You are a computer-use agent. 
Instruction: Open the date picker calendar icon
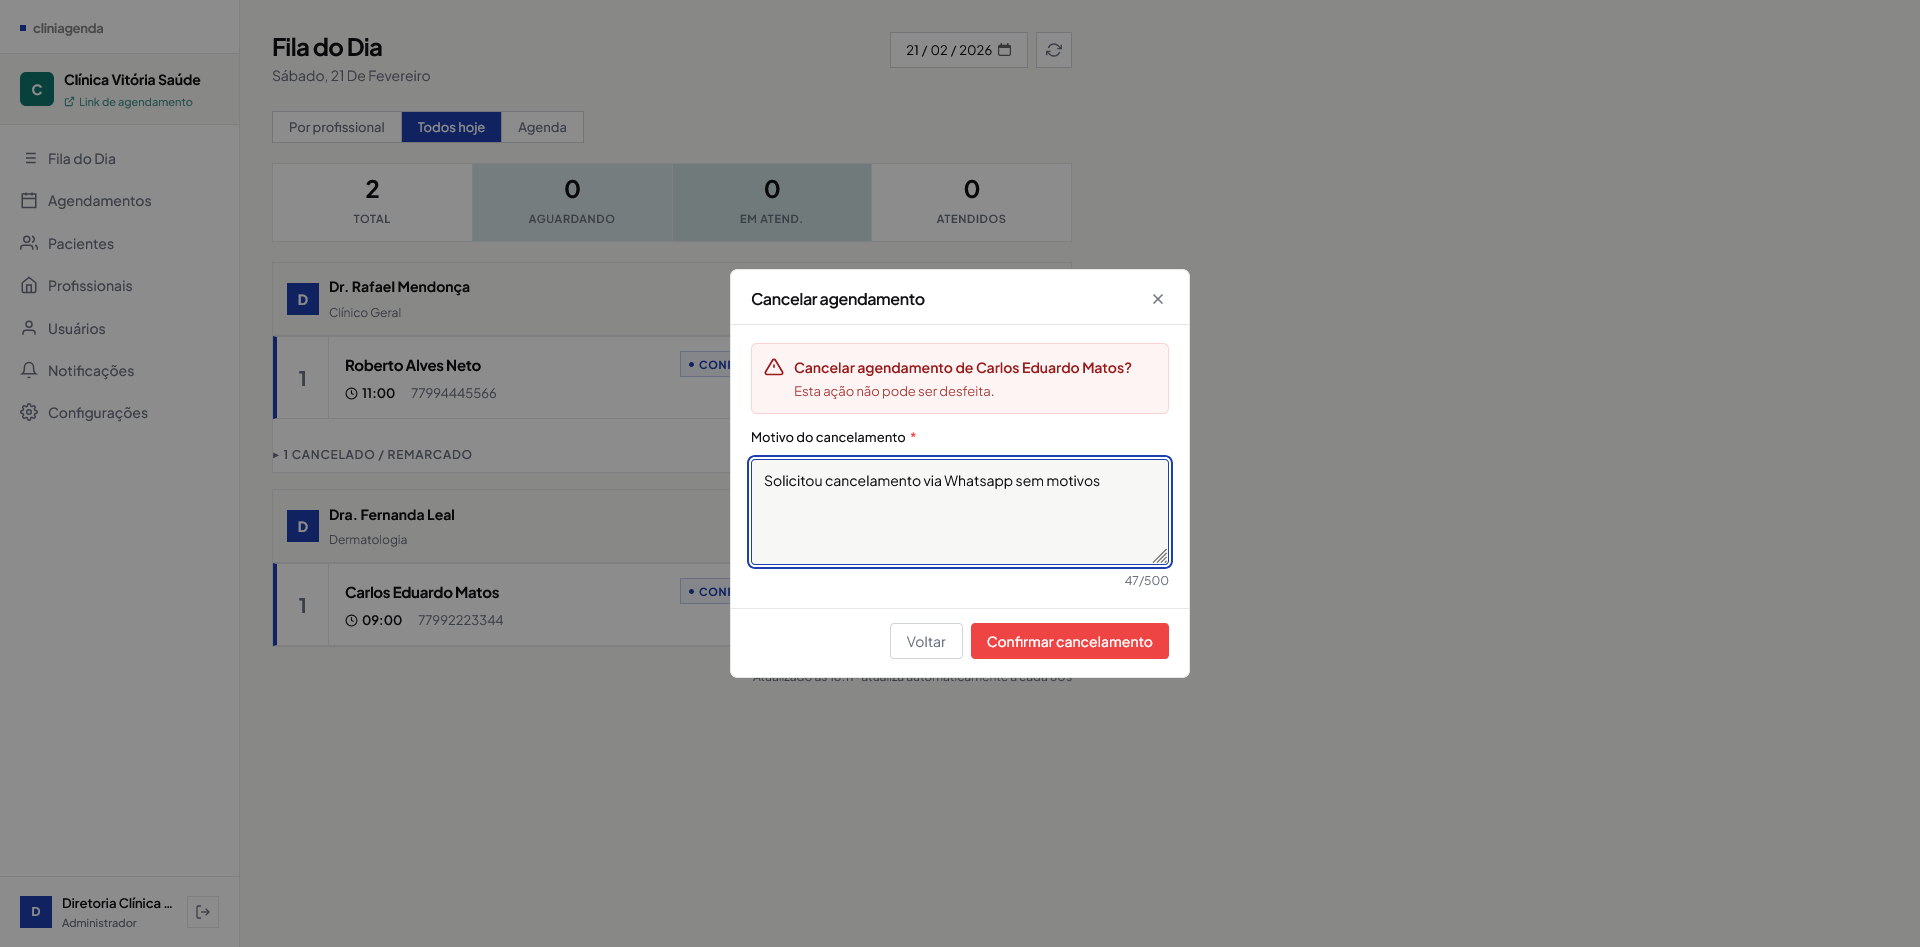click(x=1006, y=49)
